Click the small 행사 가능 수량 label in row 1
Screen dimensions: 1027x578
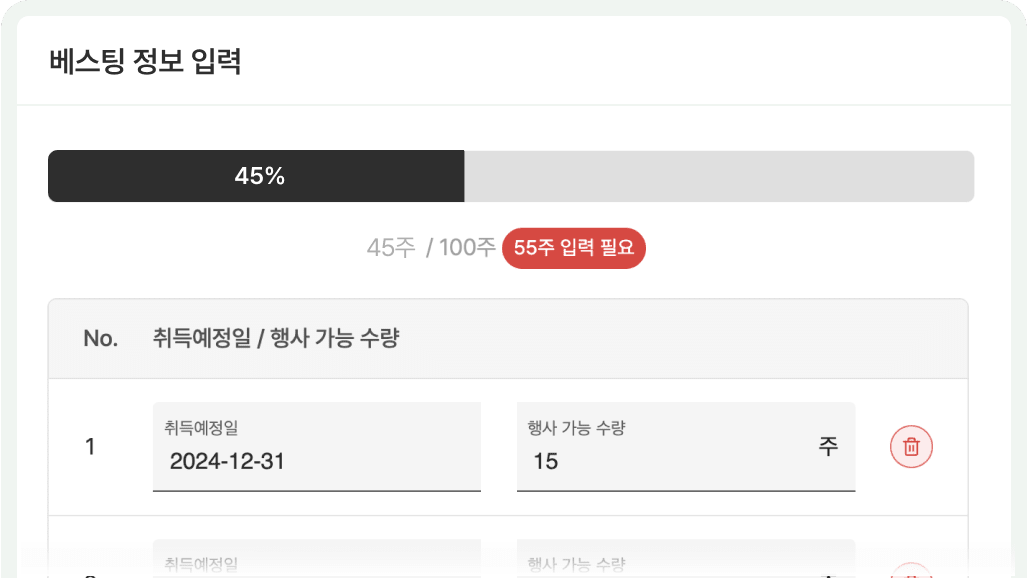pyautogui.click(x=576, y=428)
